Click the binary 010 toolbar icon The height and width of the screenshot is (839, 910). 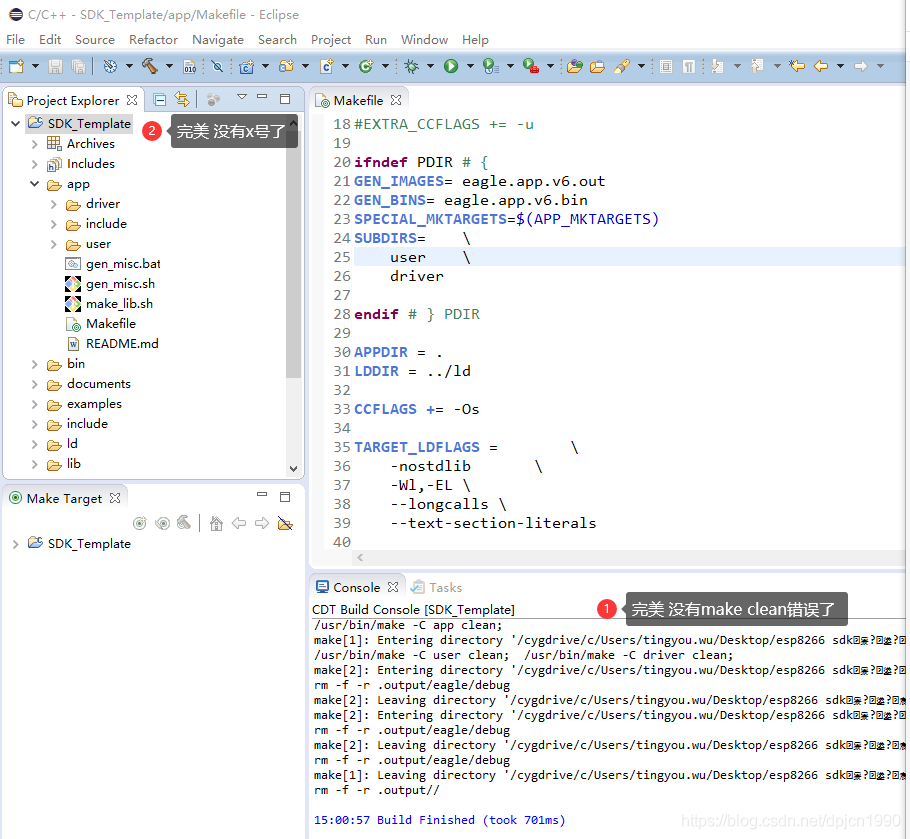189,66
